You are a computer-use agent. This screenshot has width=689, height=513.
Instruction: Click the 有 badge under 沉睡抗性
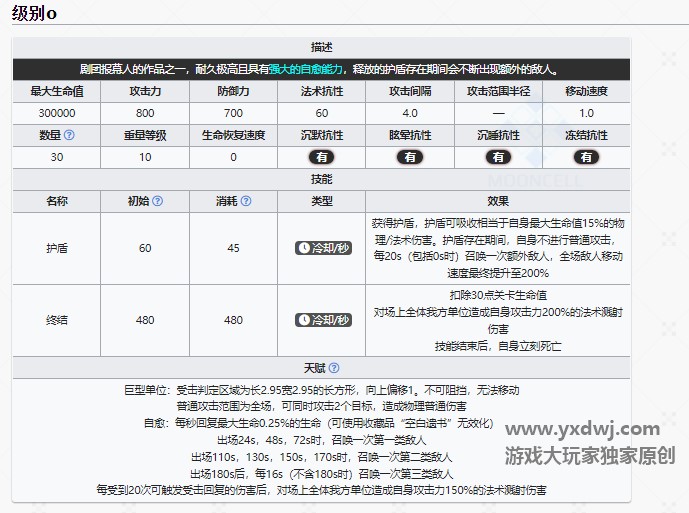coord(498,157)
